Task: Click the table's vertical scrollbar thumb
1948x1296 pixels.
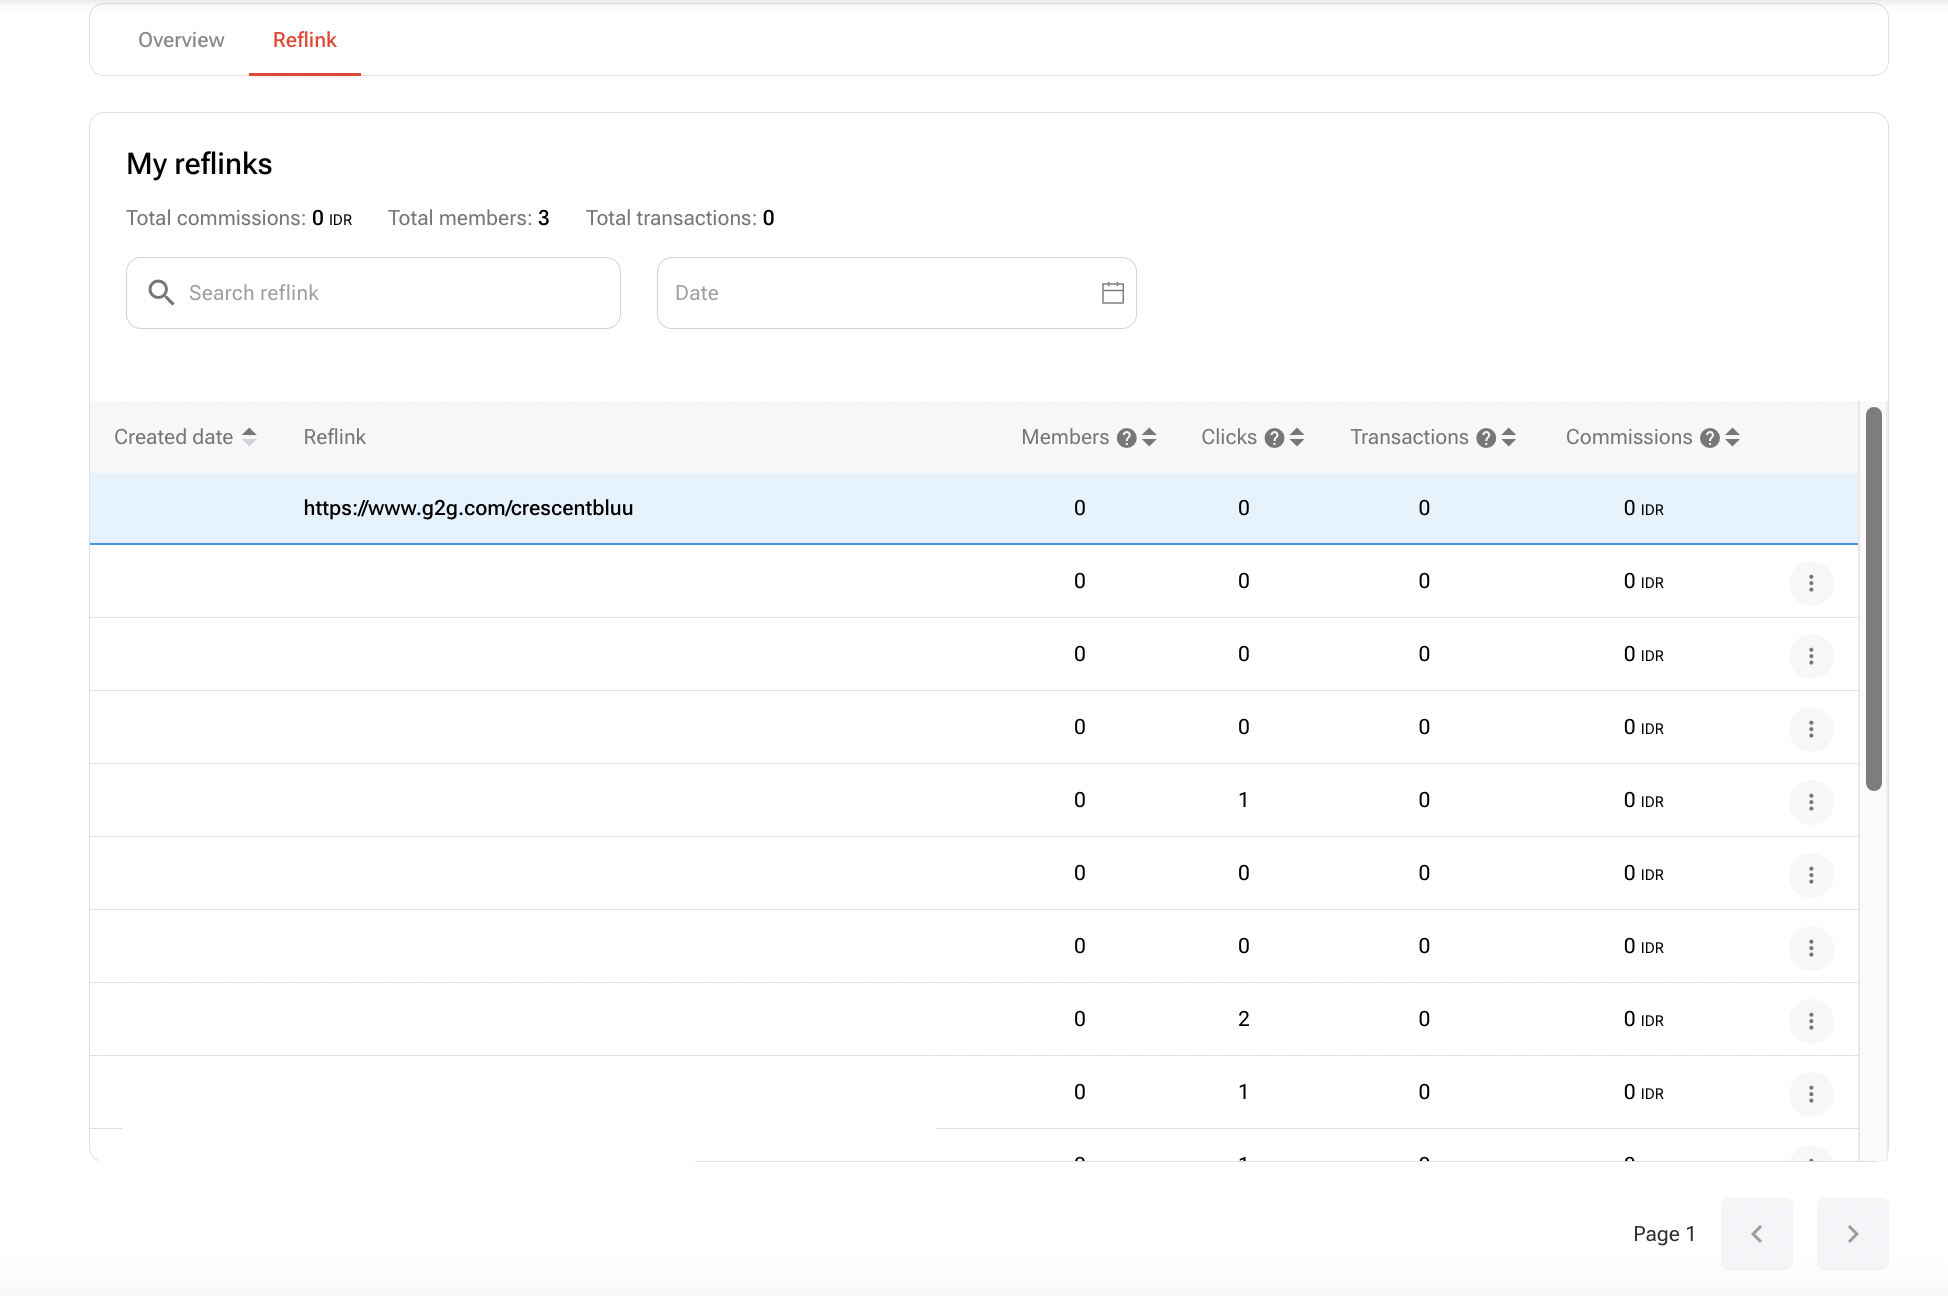Action: pyautogui.click(x=1873, y=598)
